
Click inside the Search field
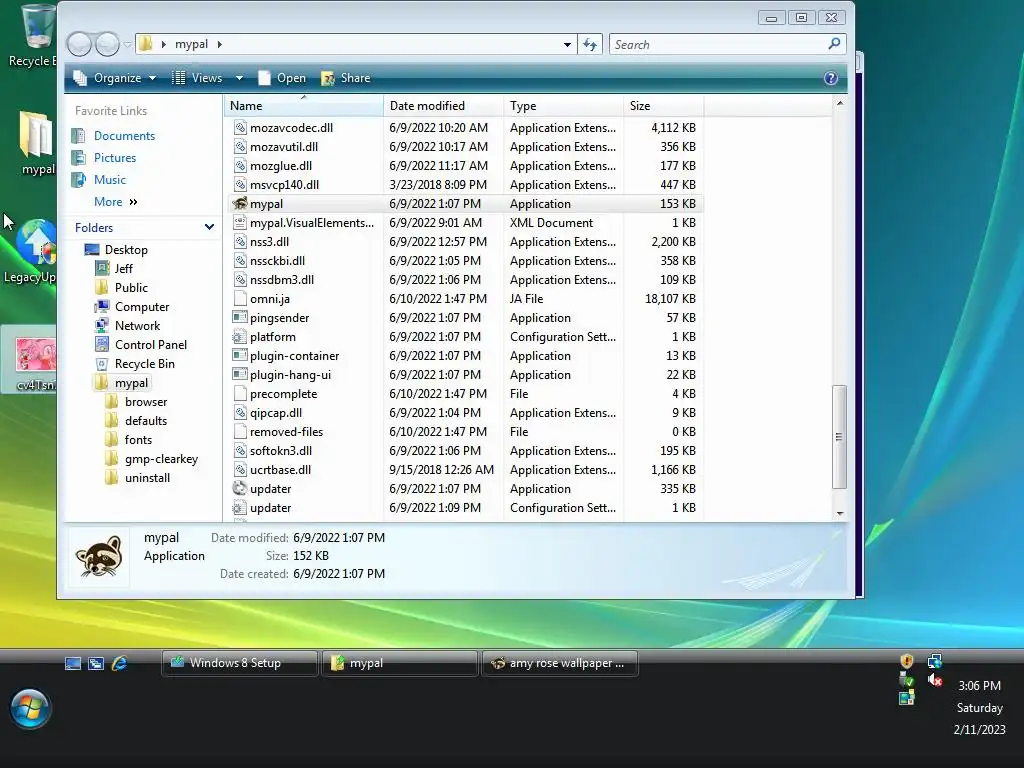coord(718,44)
